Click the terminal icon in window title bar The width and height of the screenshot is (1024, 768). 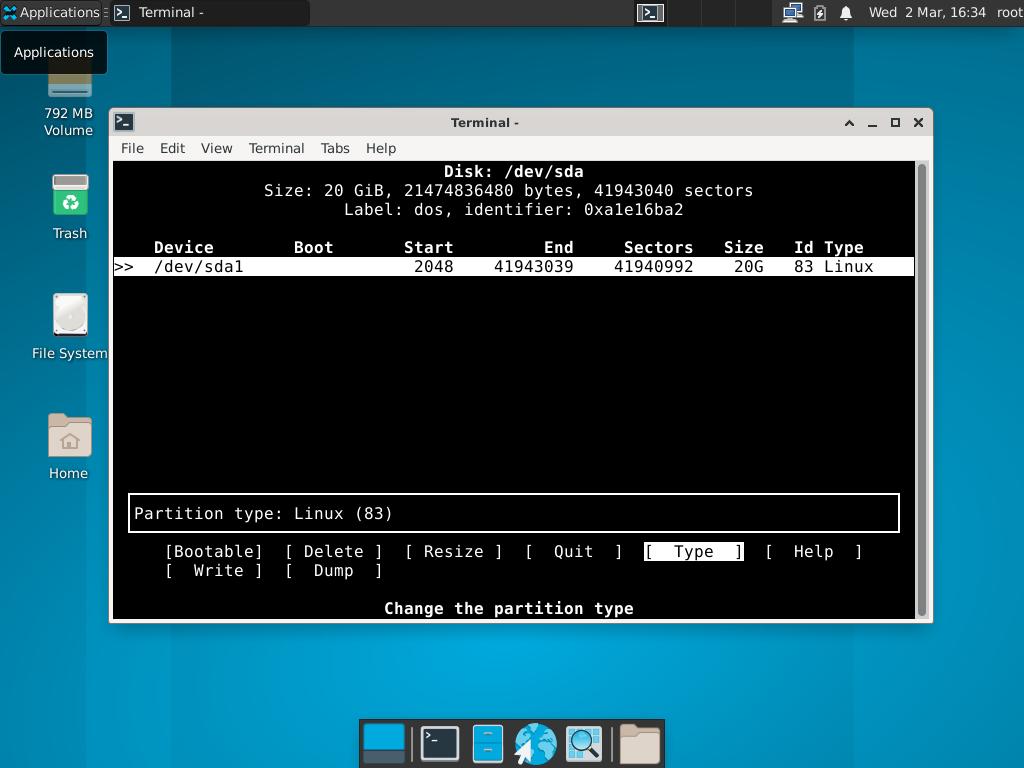tap(124, 122)
